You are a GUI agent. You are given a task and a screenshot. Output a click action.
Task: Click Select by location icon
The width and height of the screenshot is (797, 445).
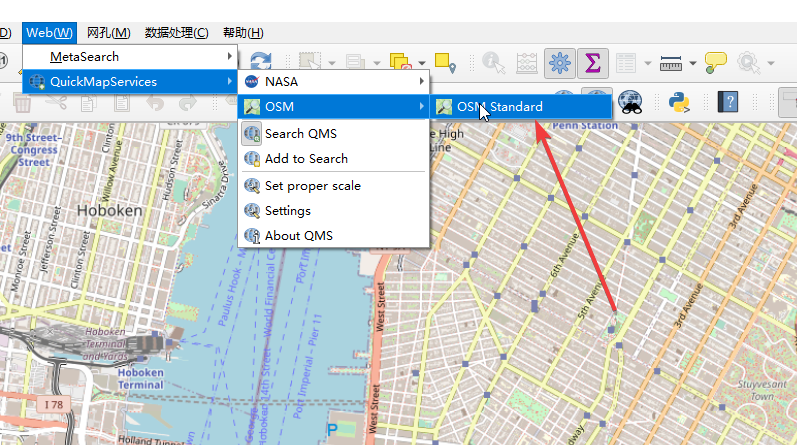445,63
